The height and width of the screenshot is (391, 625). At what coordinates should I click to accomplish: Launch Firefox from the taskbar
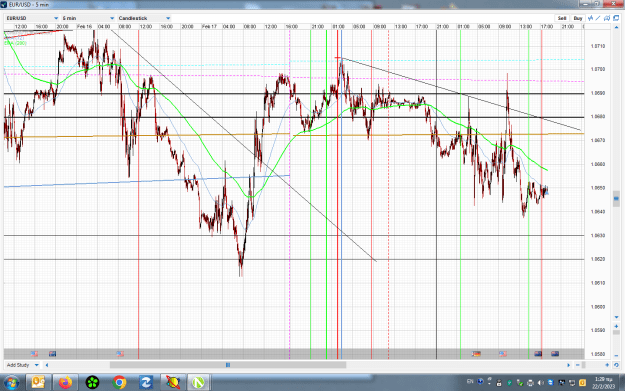tap(65, 383)
